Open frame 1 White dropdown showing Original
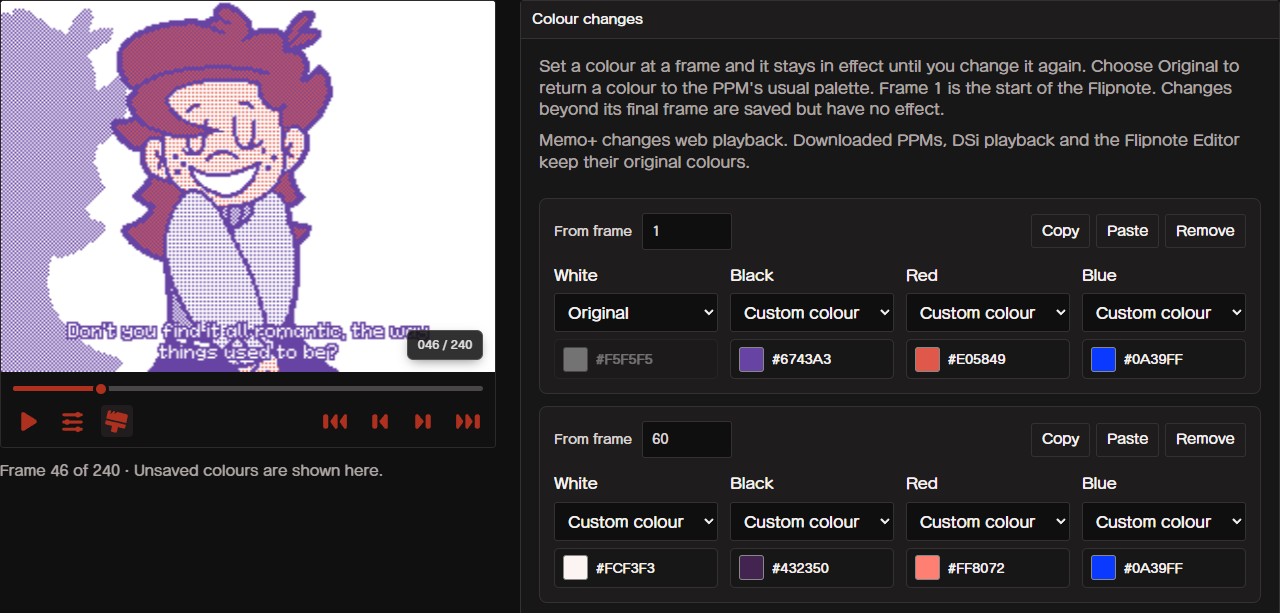 (636, 313)
